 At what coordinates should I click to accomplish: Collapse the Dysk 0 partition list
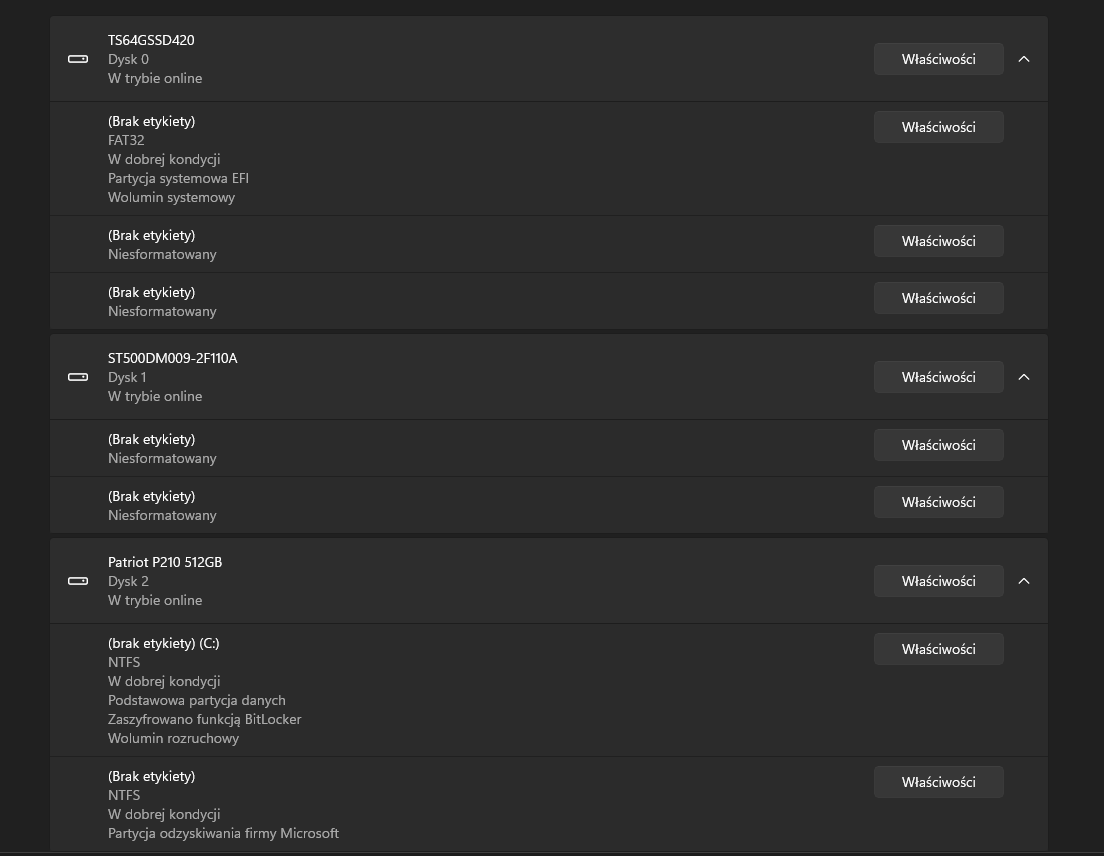tap(1024, 59)
